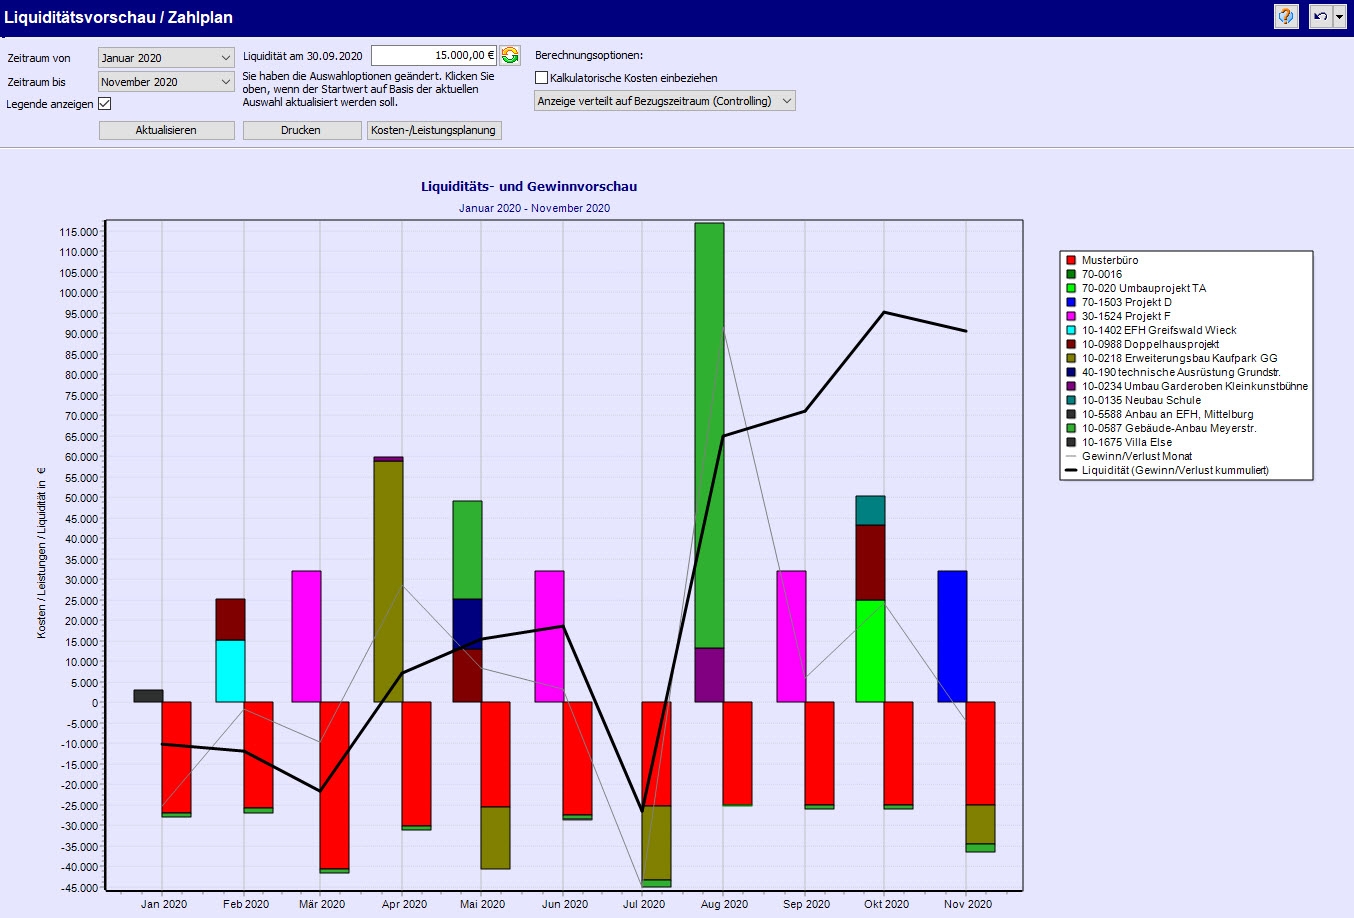Viewport: 1354px width, 918px height.
Task: Click the bright green bar in Okt 2020
Action: 870,651
